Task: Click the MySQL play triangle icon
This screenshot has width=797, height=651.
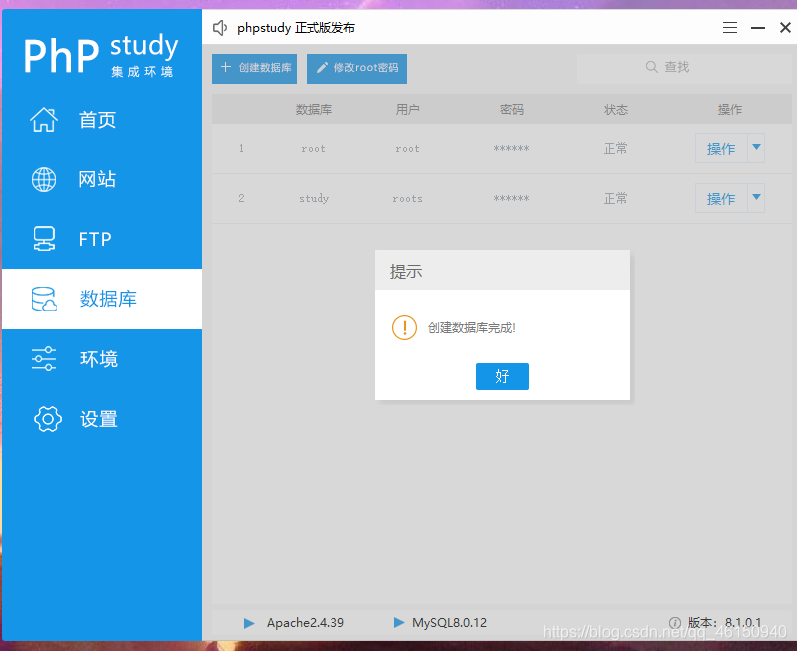Action: pos(399,623)
